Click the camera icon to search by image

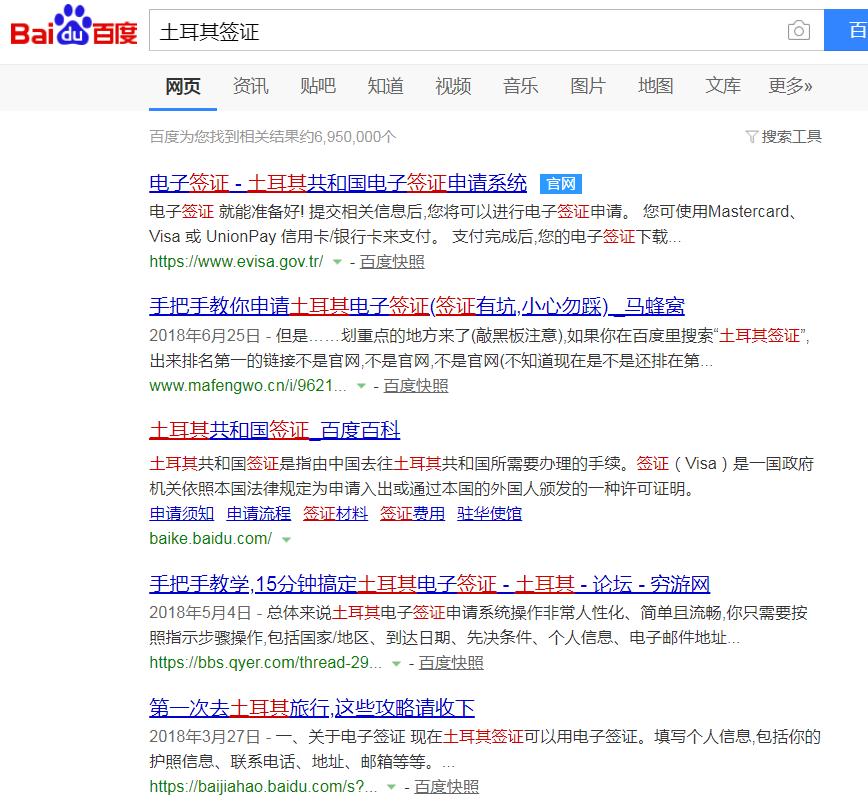[799, 31]
